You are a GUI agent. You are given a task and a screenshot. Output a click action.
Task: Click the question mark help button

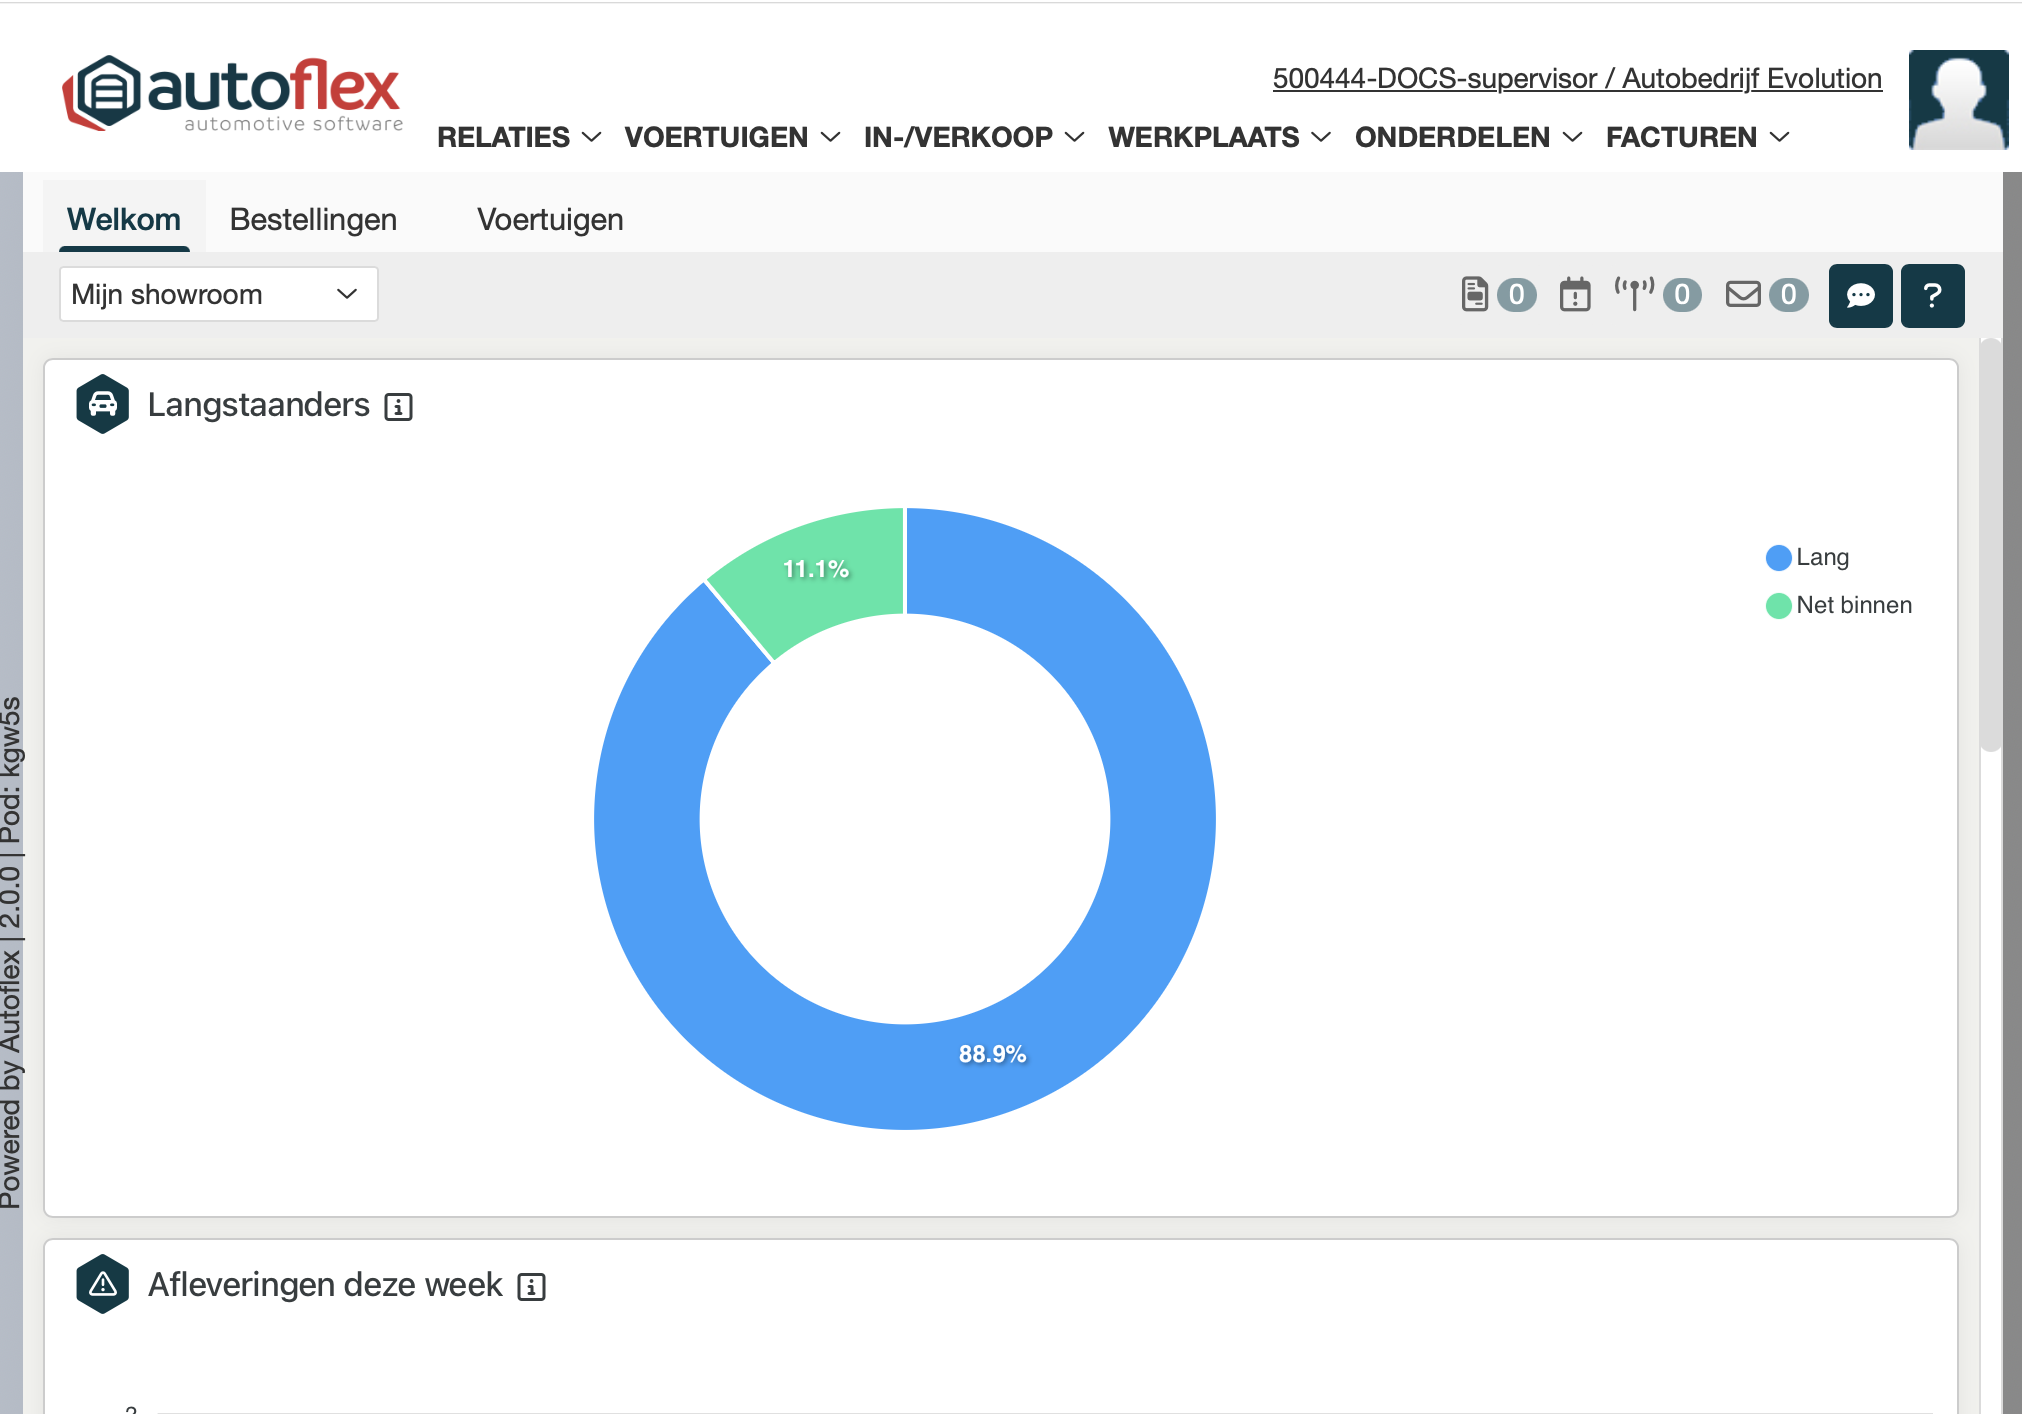tap(1932, 296)
